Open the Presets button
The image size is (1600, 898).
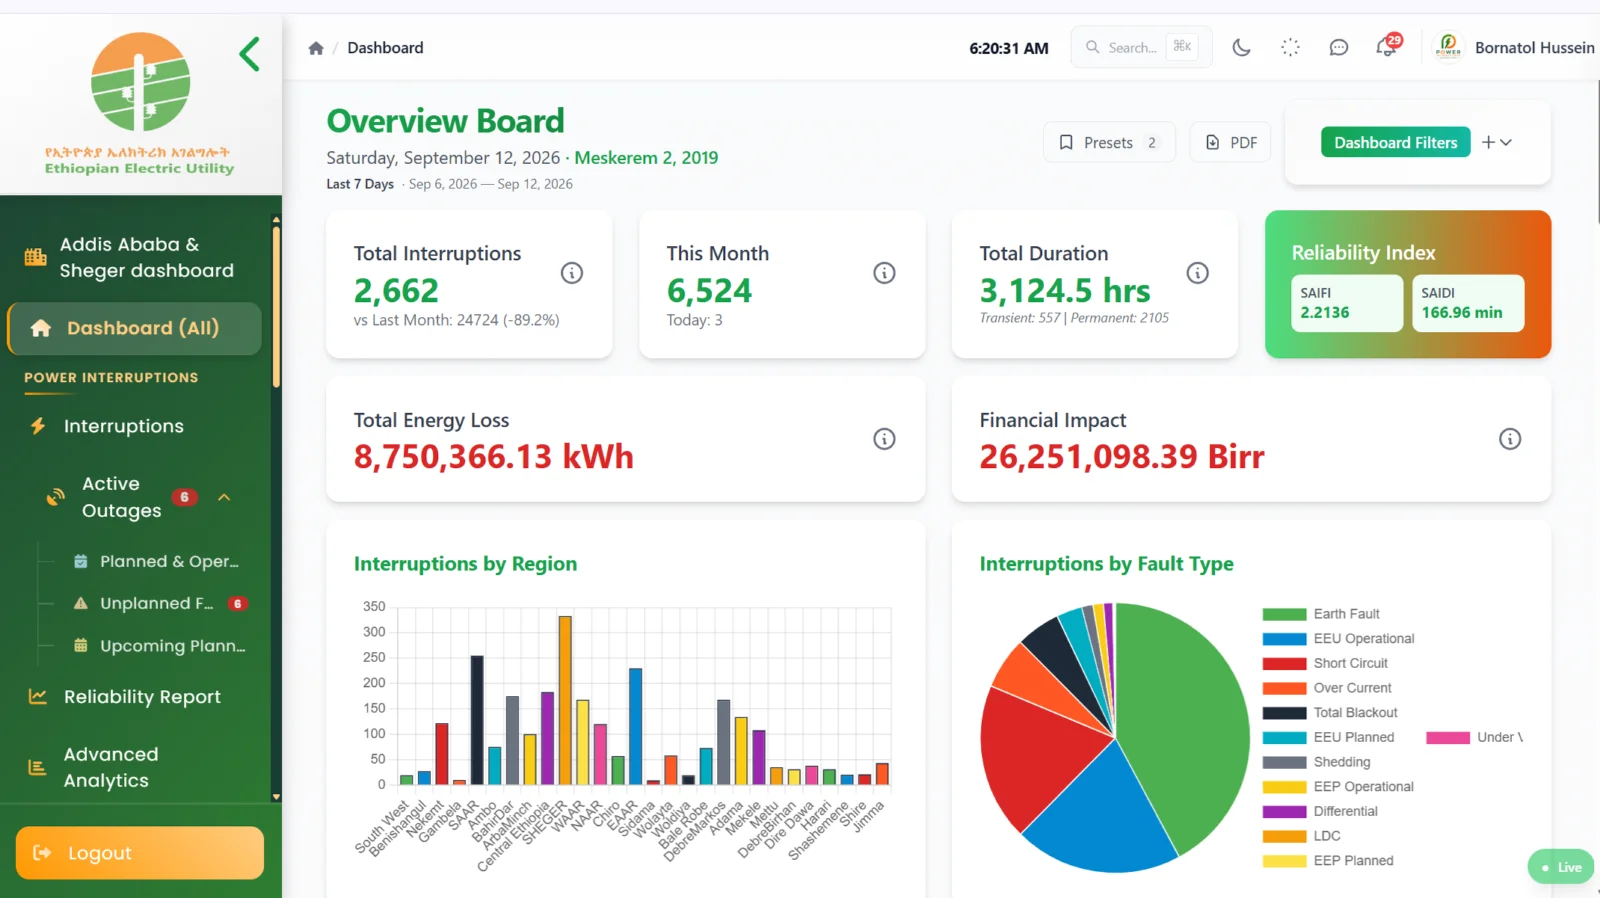[x=1109, y=143]
